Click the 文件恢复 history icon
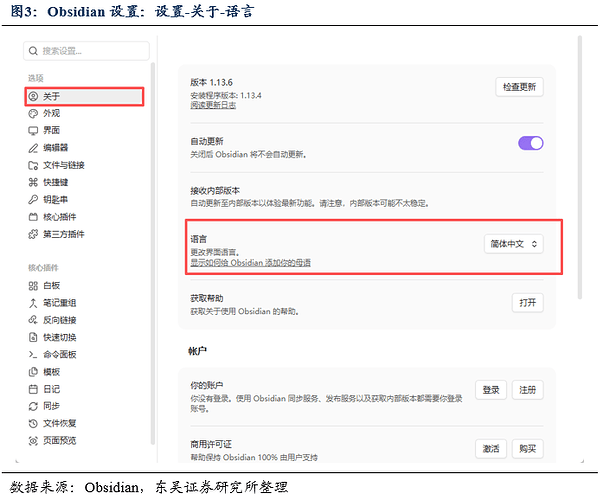Screen dimensions: 602x500 click(x=33, y=424)
